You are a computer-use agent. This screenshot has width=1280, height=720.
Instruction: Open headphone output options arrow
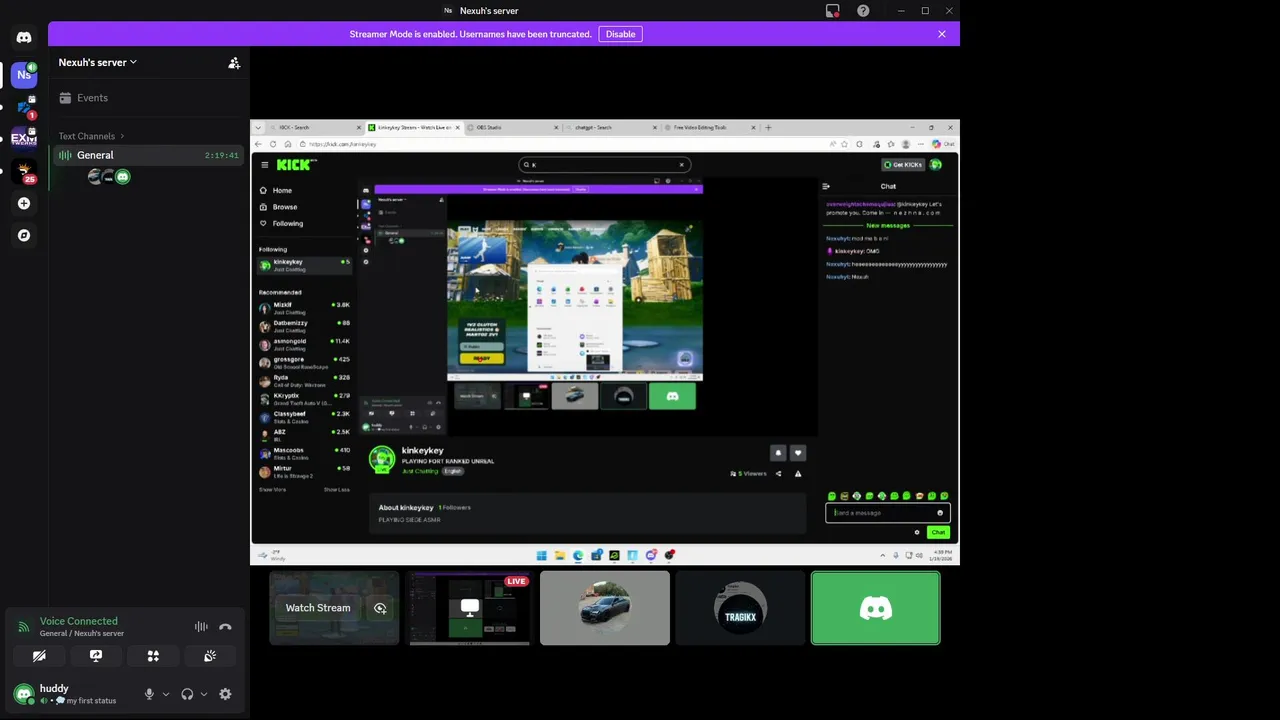pos(204,694)
